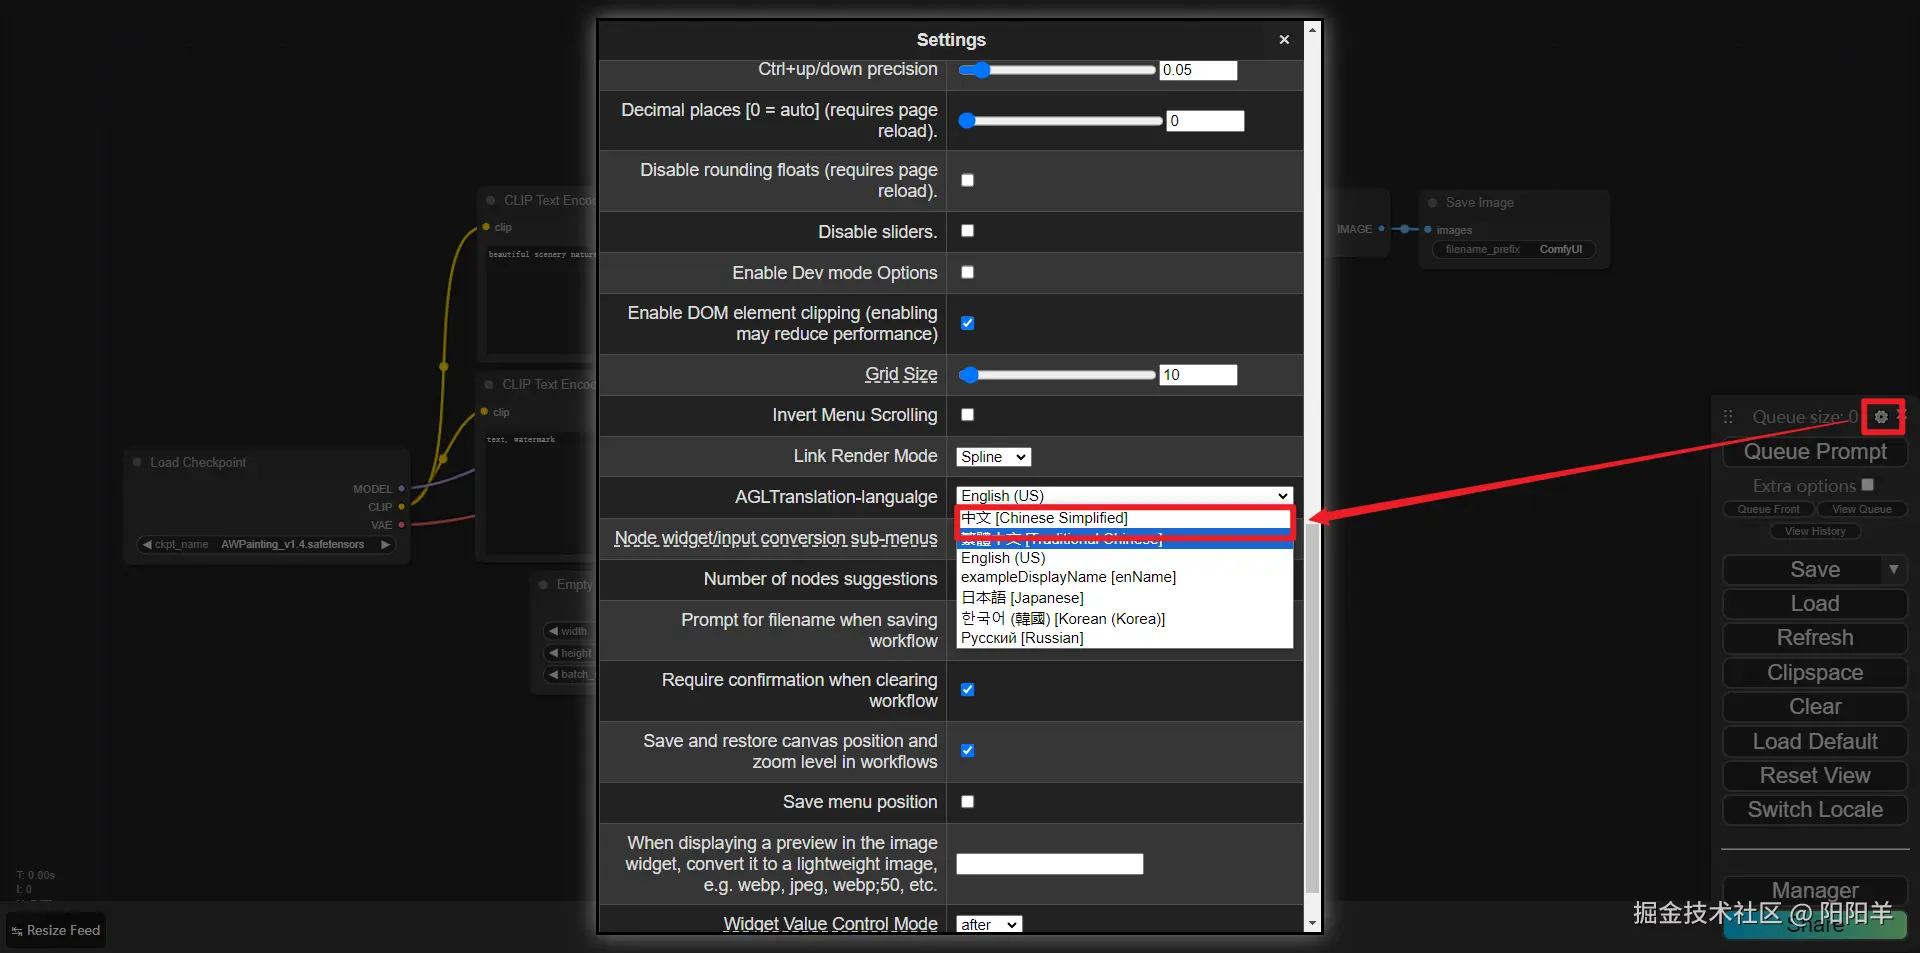
Task: Click the VAE output dot
Action: coord(401,525)
